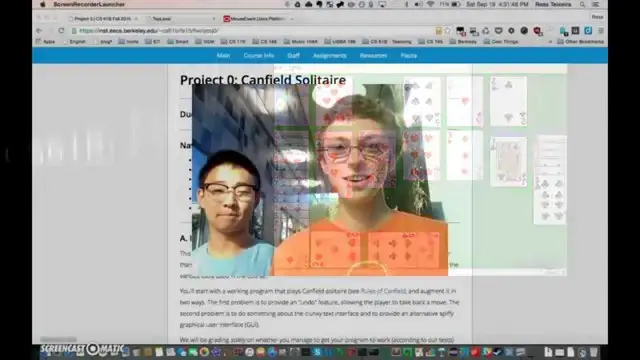The width and height of the screenshot is (640, 360).
Task: Open Spotlight search magnifier
Action: click(582, 4)
